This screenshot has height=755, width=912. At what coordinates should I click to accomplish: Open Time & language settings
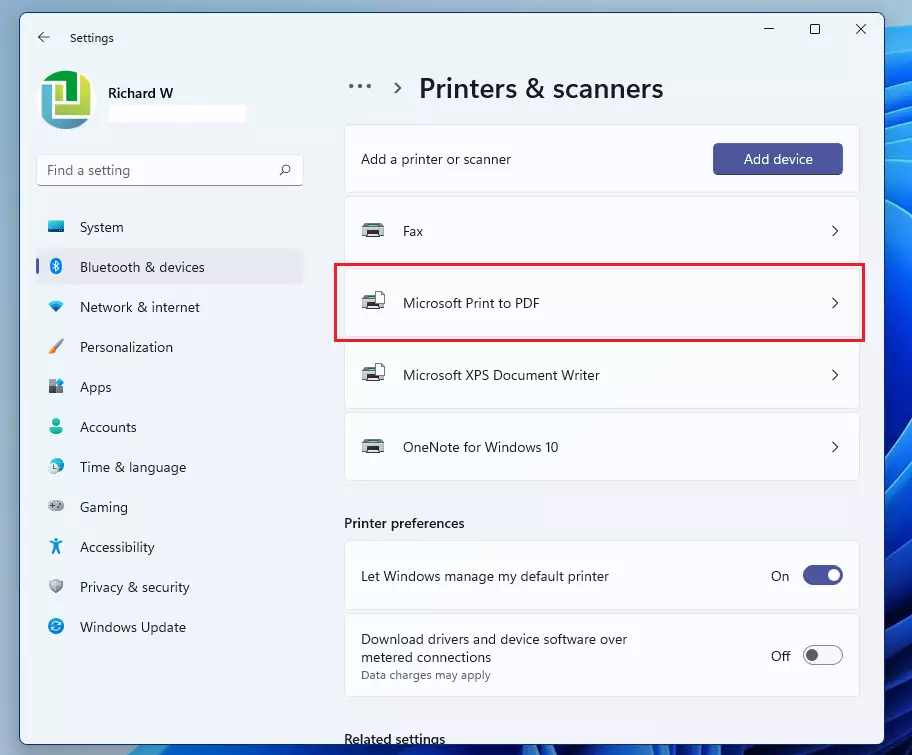[170, 467]
